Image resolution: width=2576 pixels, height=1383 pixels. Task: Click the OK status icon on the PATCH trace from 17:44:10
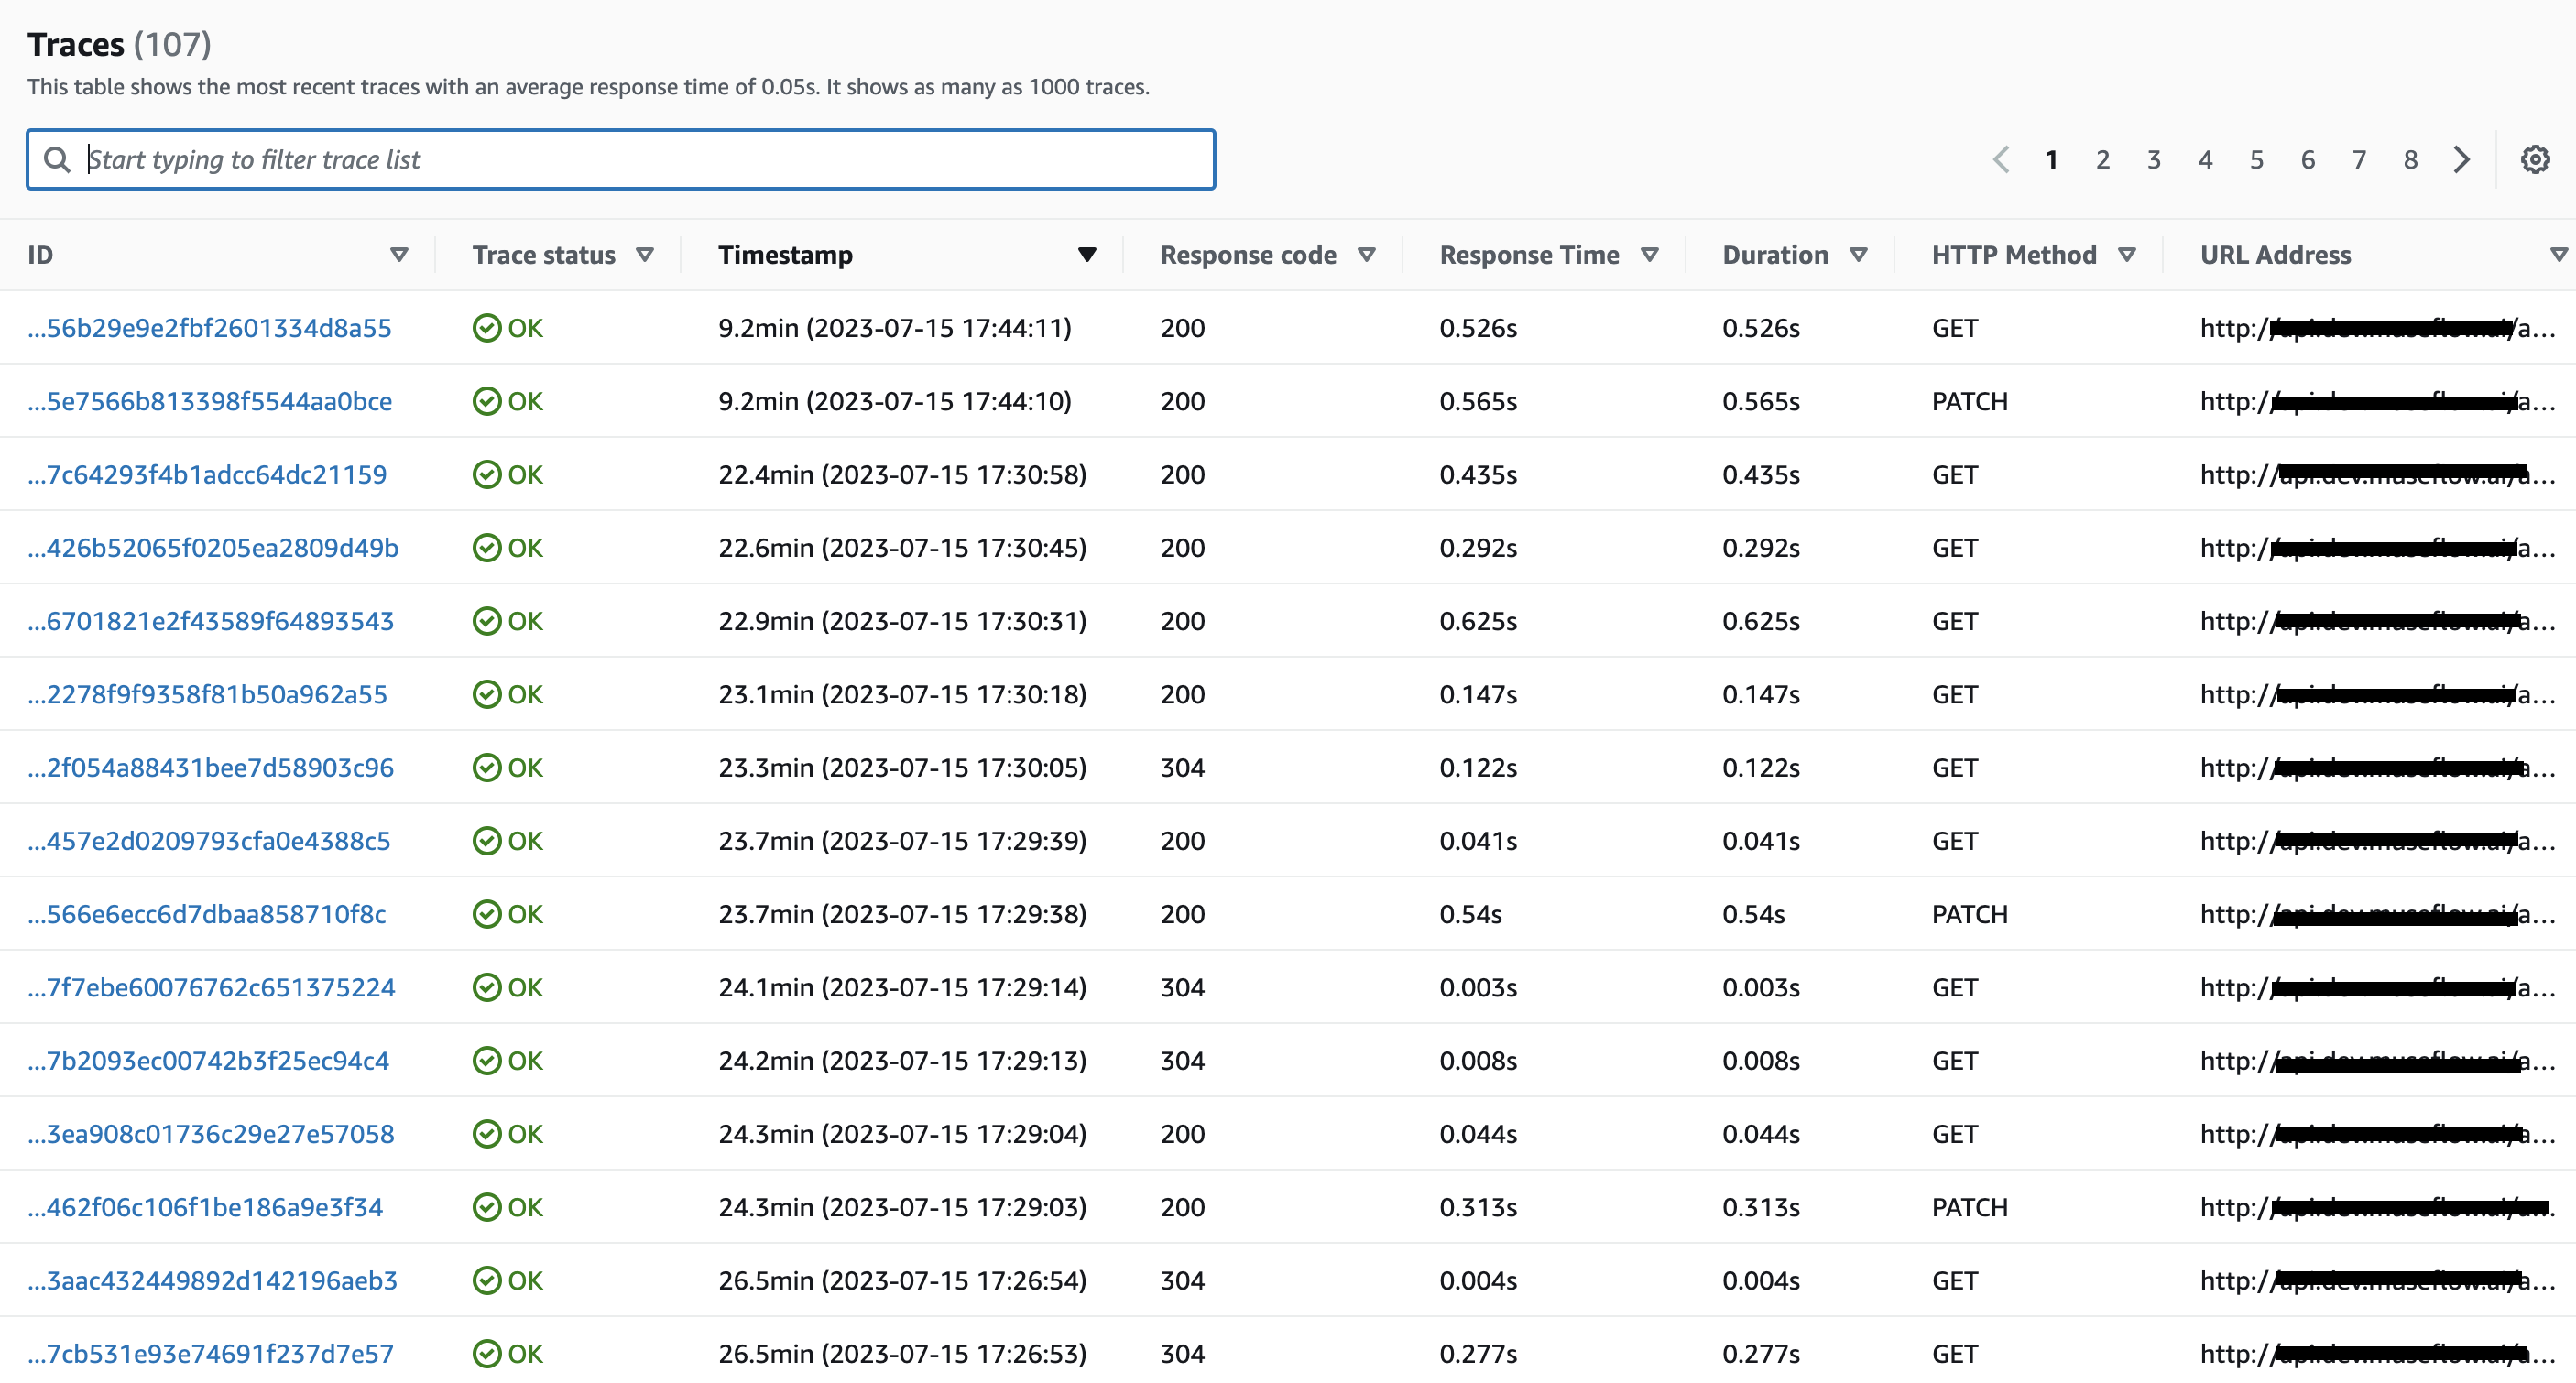click(487, 401)
